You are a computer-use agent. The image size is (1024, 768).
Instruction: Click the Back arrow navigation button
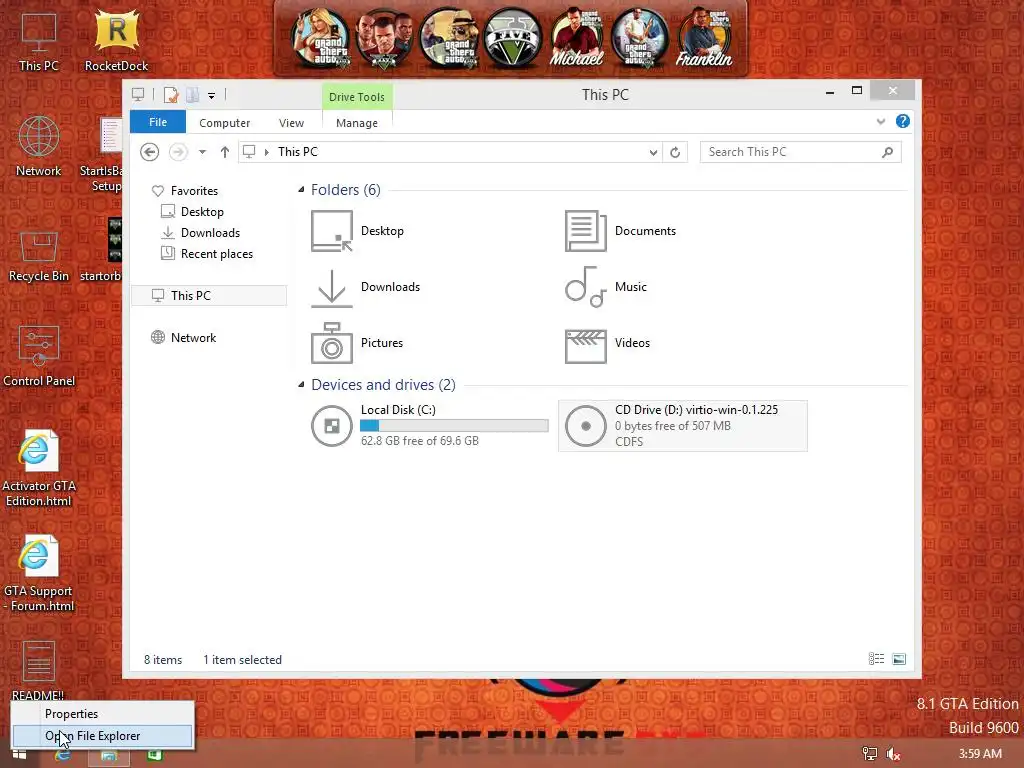tap(150, 152)
